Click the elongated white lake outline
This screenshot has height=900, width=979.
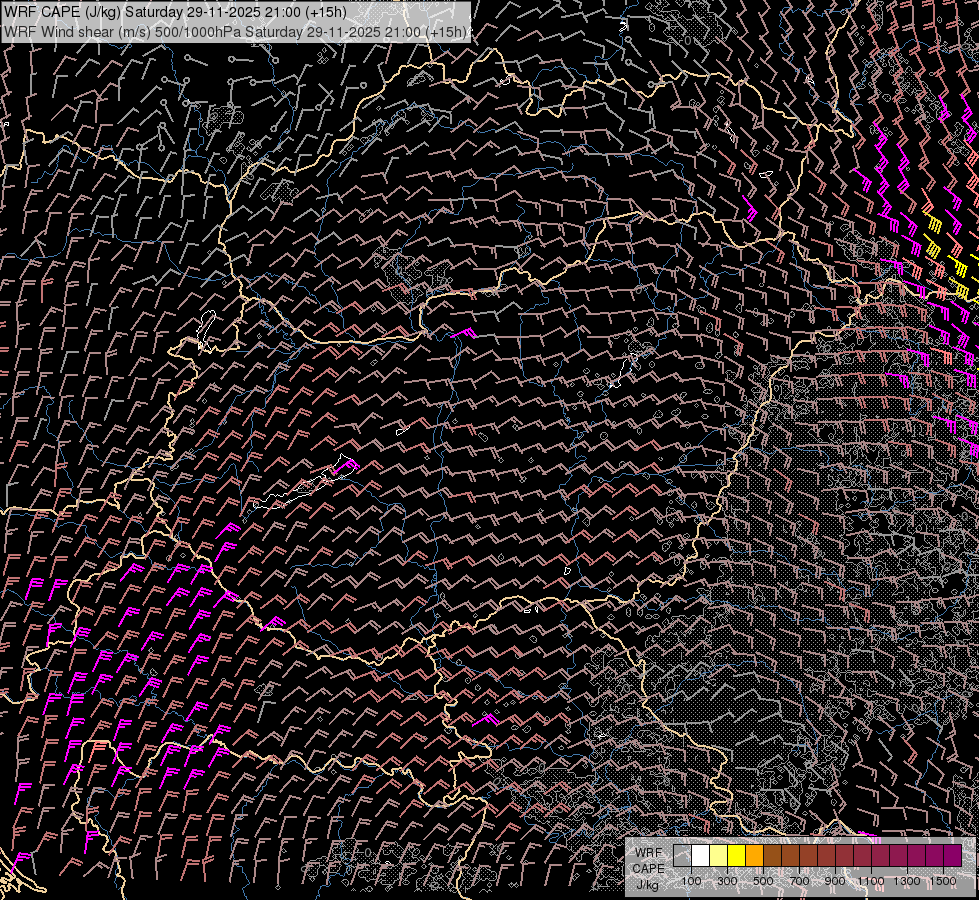pyautogui.click(x=300, y=490)
